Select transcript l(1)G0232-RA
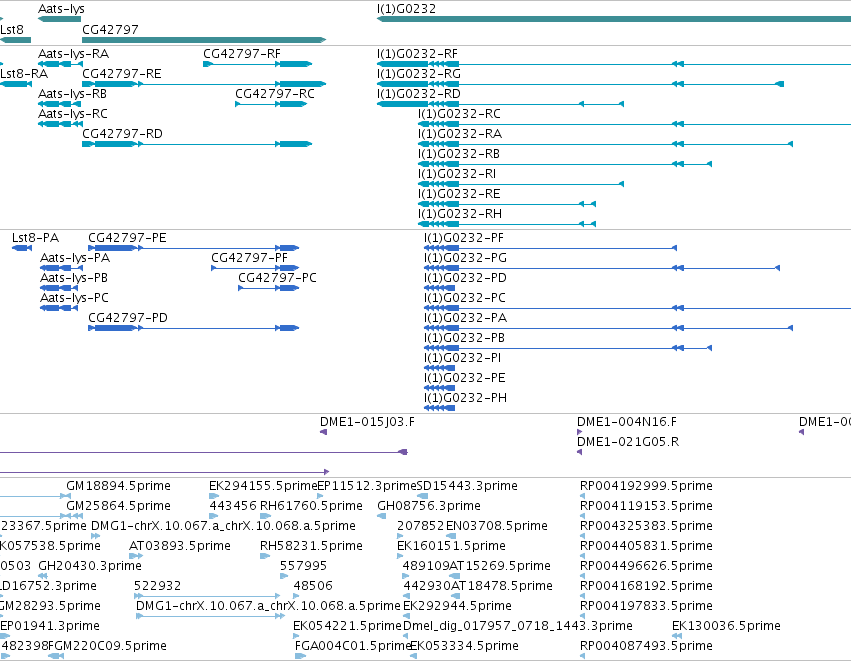Image resolution: width=851 pixels, height=661 pixels. tap(606, 144)
